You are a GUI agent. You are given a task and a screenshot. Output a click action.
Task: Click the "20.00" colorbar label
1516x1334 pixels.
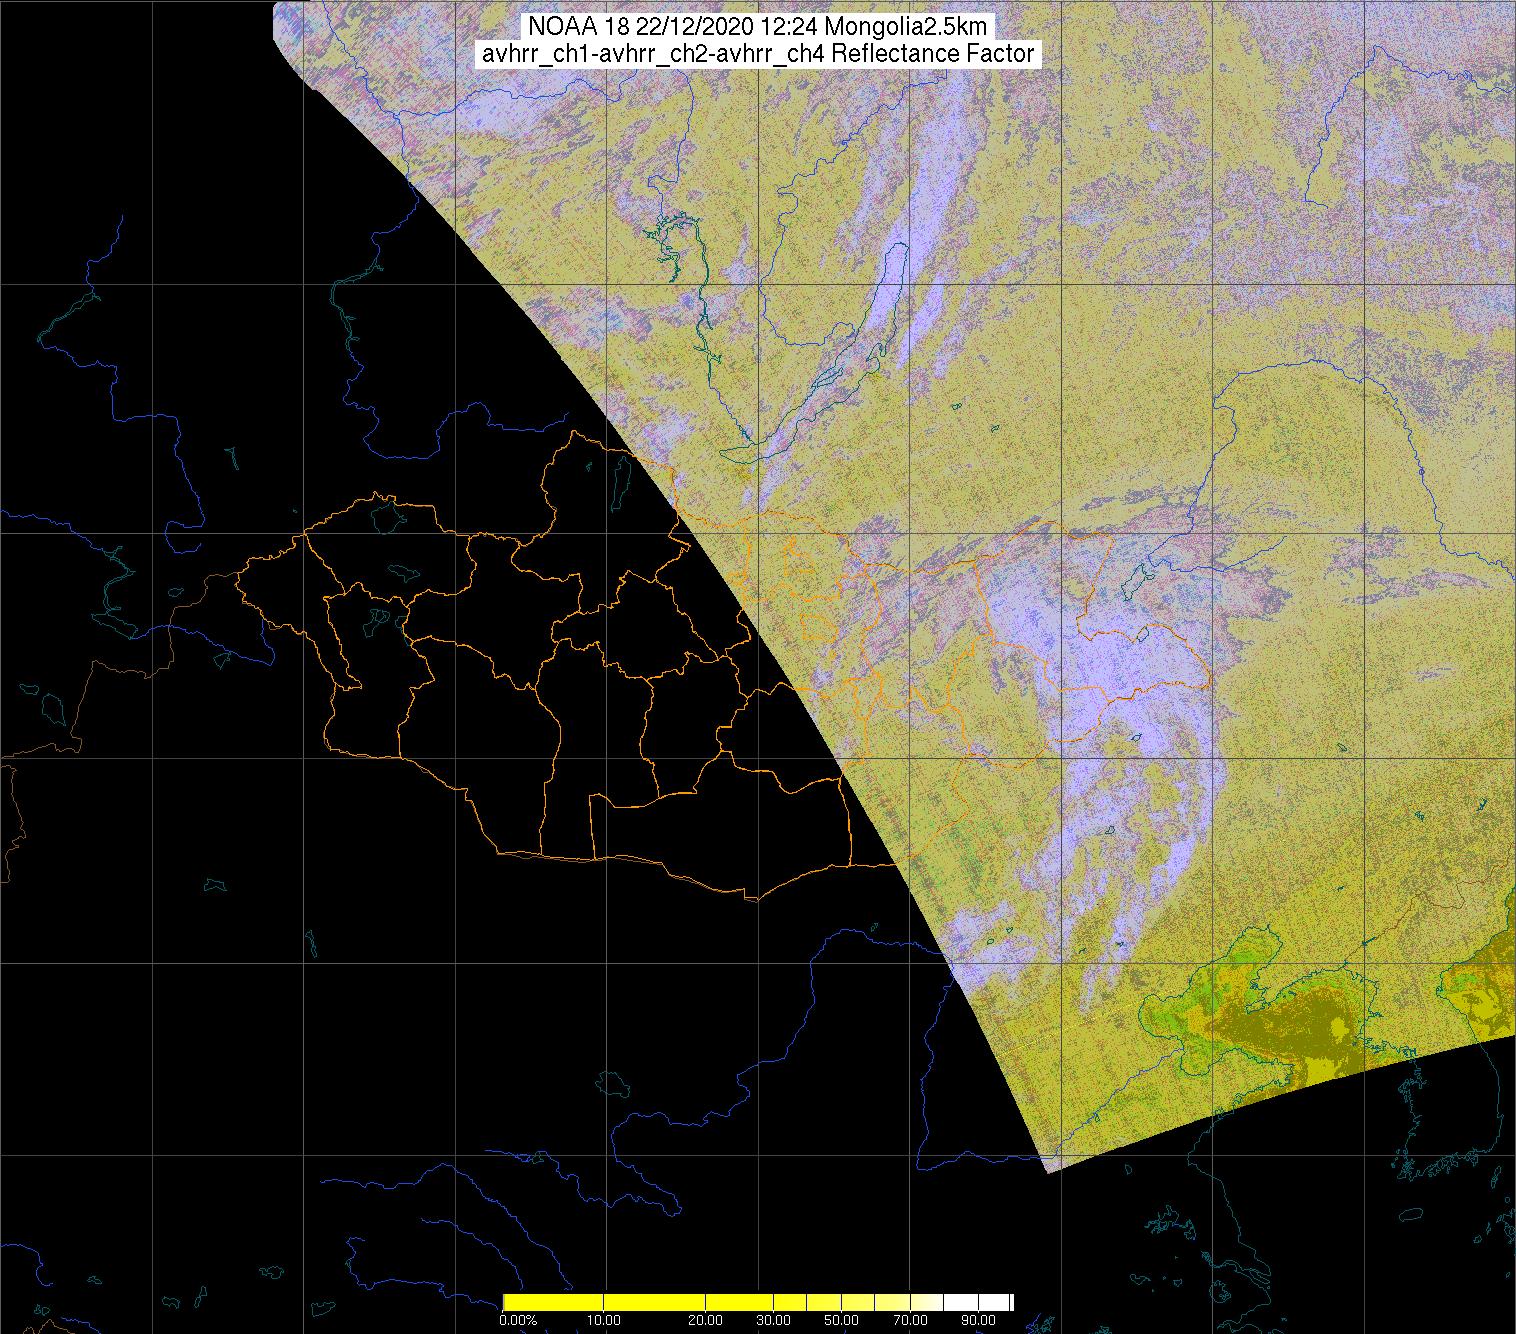[705, 1320]
